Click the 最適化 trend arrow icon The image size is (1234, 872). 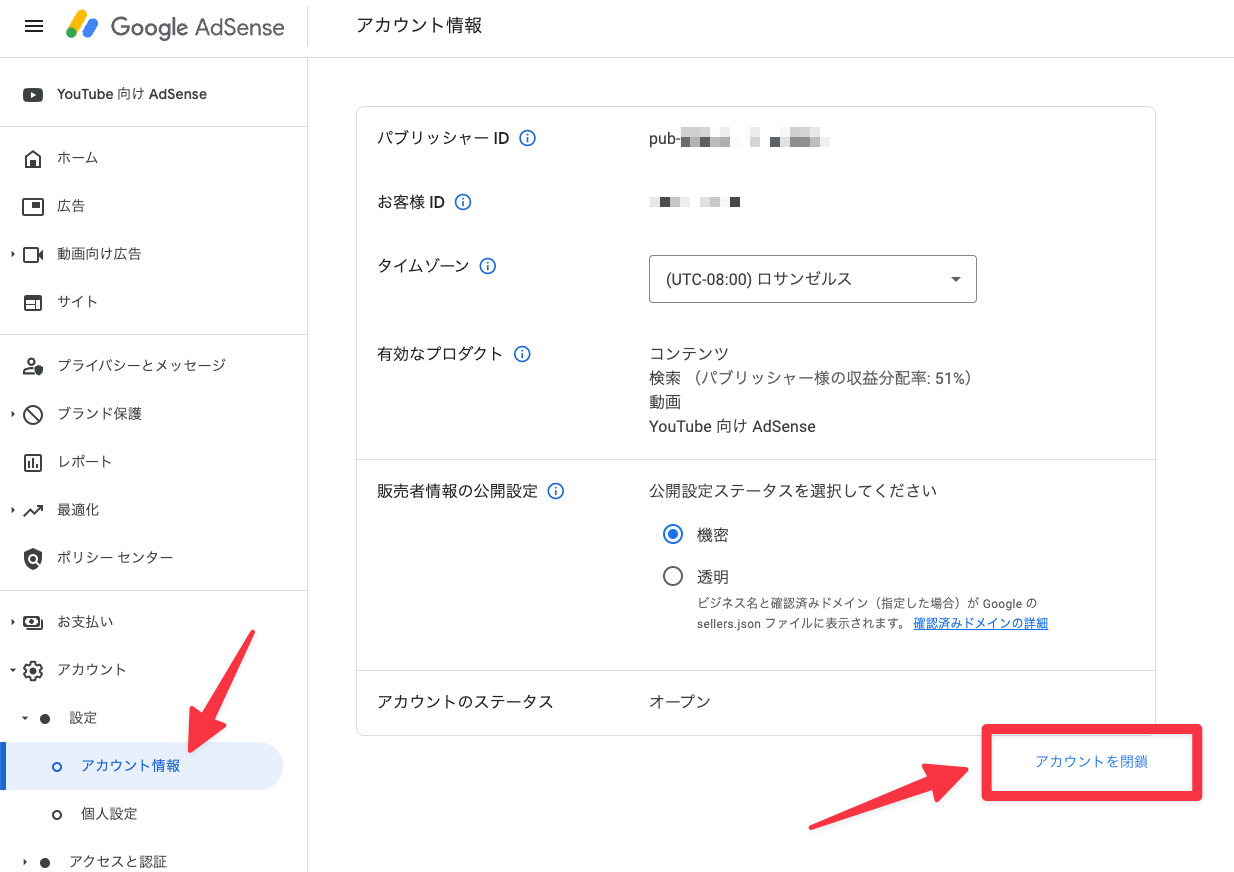(x=33, y=510)
